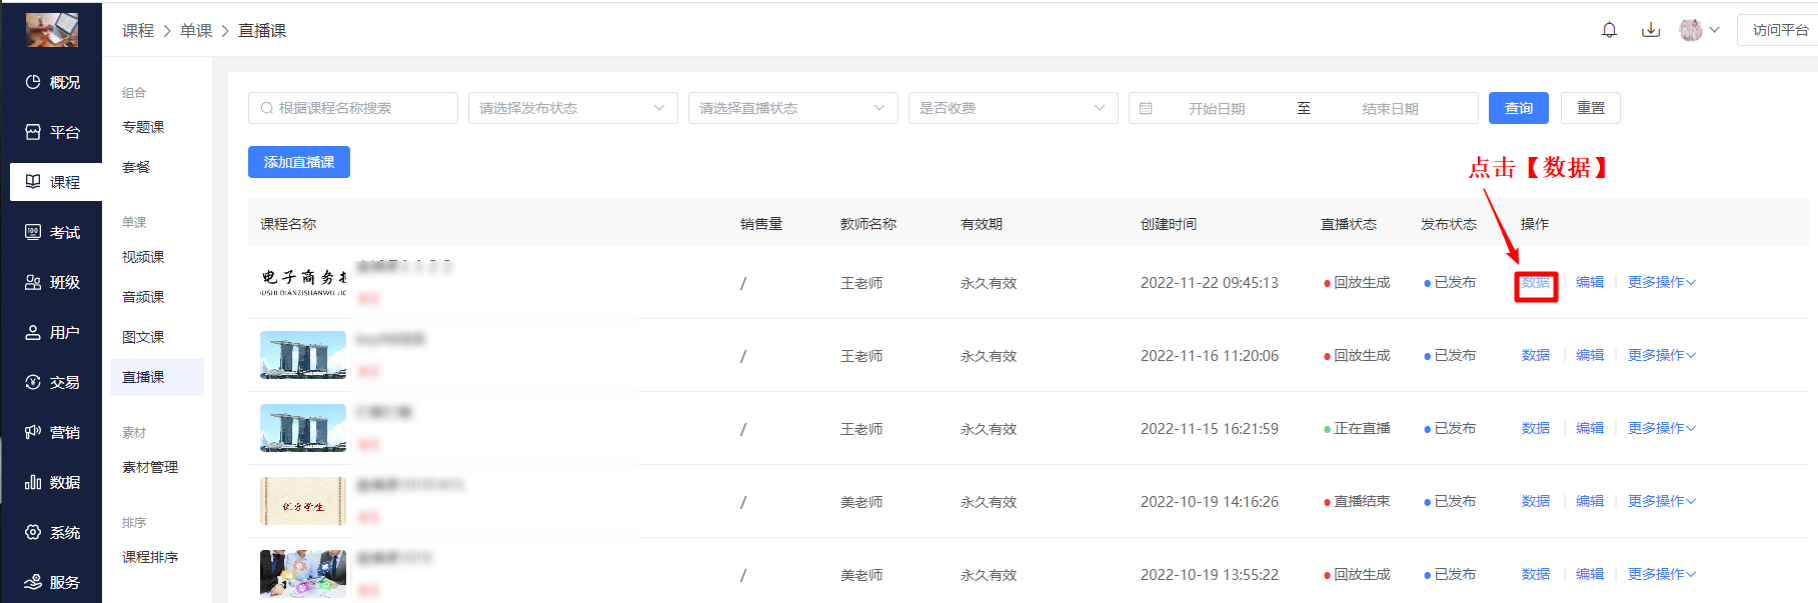Image resolution: width=1818 pixels, height=603 pixels.
Task: Open the 请选择发布状态 dropdown
Action: point(573,108)
